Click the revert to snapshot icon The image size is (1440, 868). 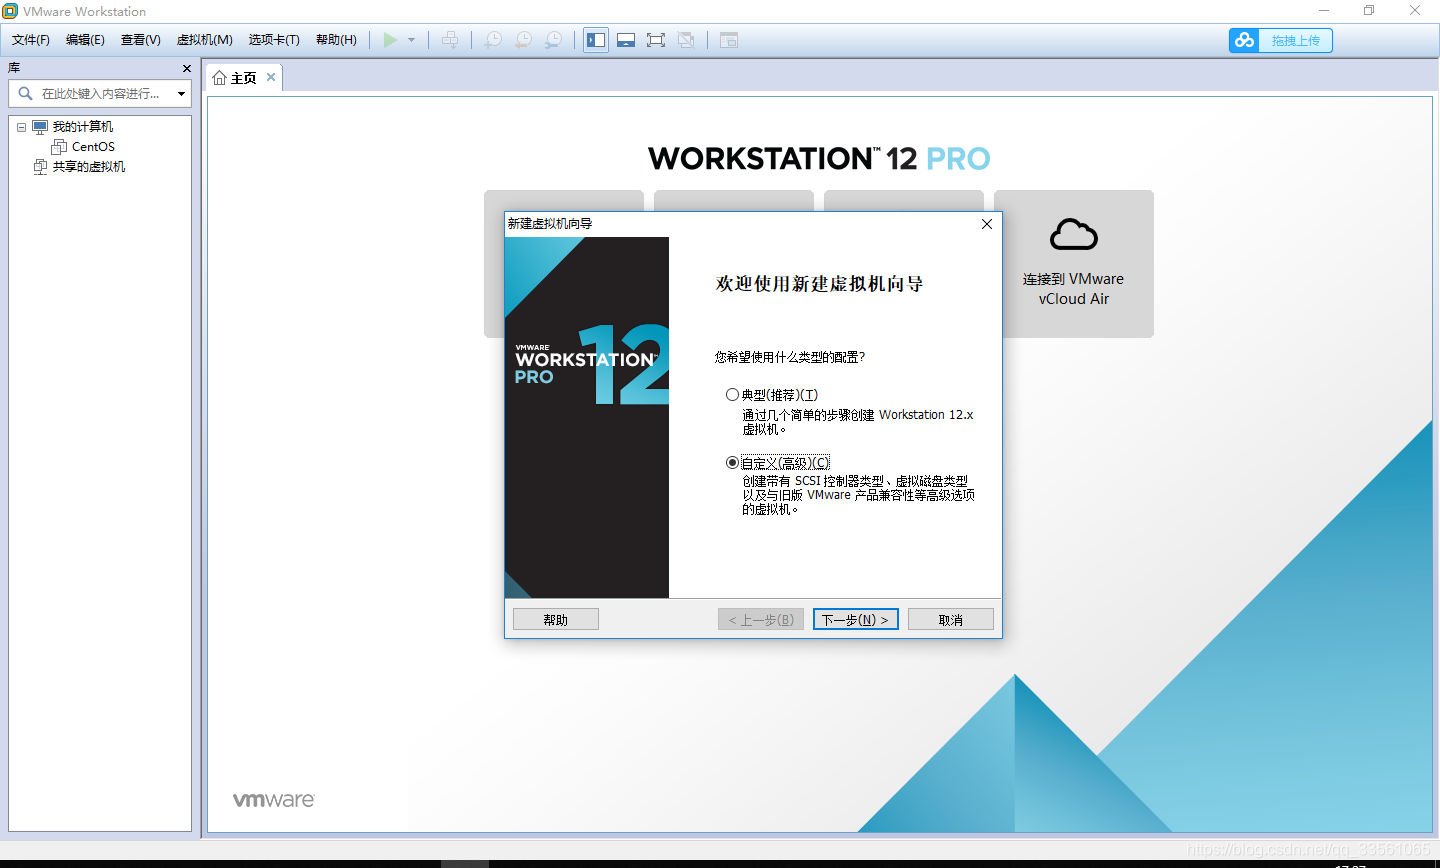pyautogui.click(x=523, y=40)
